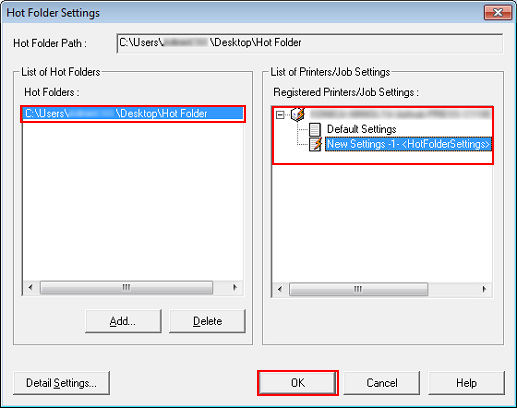The height and width of the screenshot is (408, 517).
Task: Select the Desktop\Hot Folder list entry
Action: point(133,114)
